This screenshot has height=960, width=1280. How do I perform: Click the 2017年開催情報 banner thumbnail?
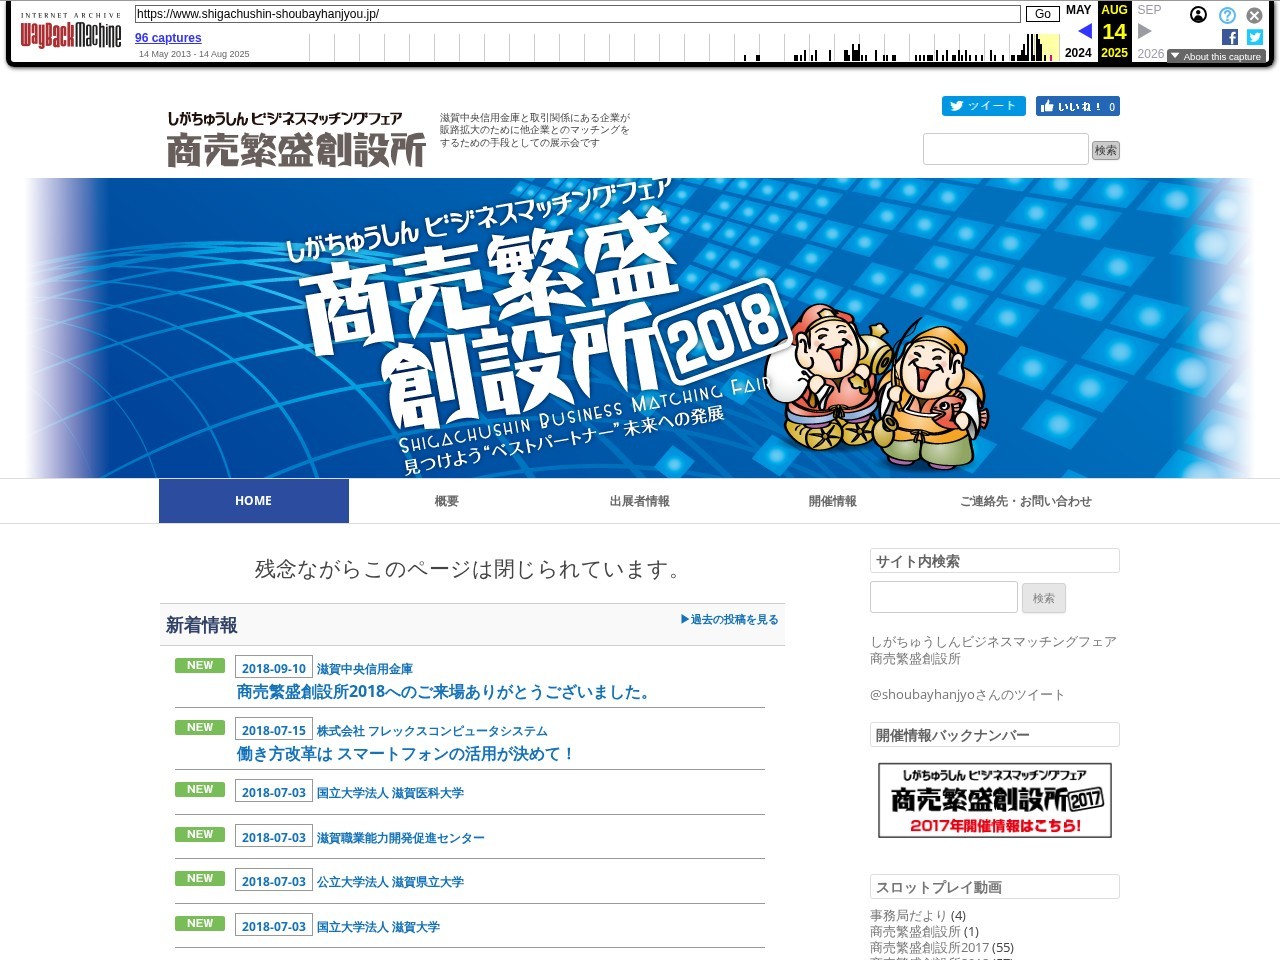(994, 800)
